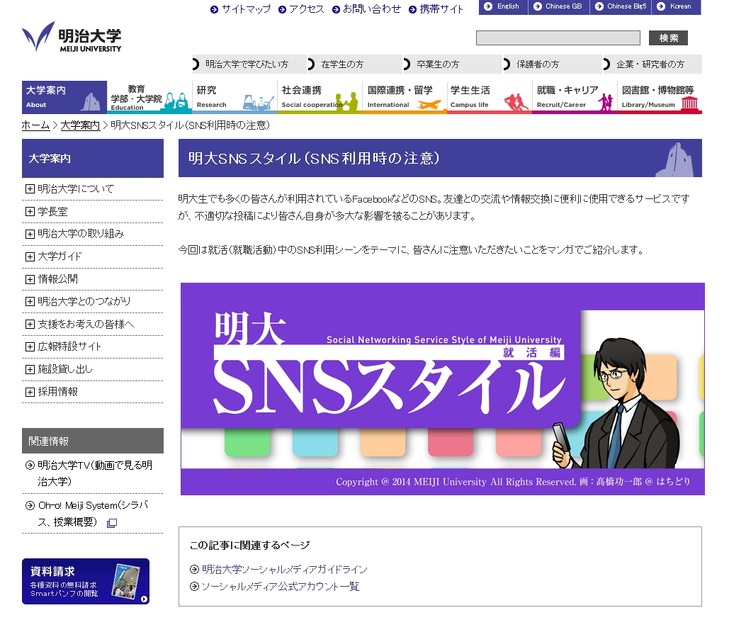The width and height of the screenshot is (729, 620).
Task: Open the Oh-o! Meiji System link
Action: pyautogui.click(x=93, y=514)
